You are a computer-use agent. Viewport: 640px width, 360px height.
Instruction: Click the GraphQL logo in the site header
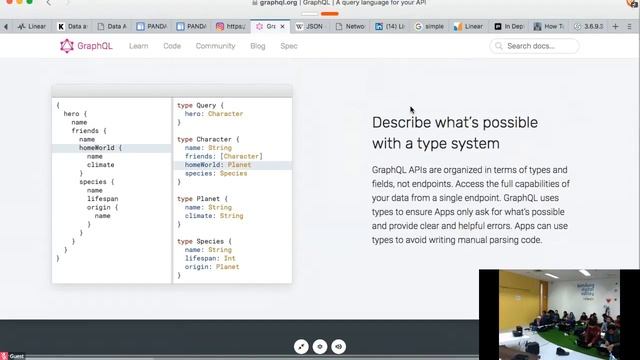pos(86,46)
